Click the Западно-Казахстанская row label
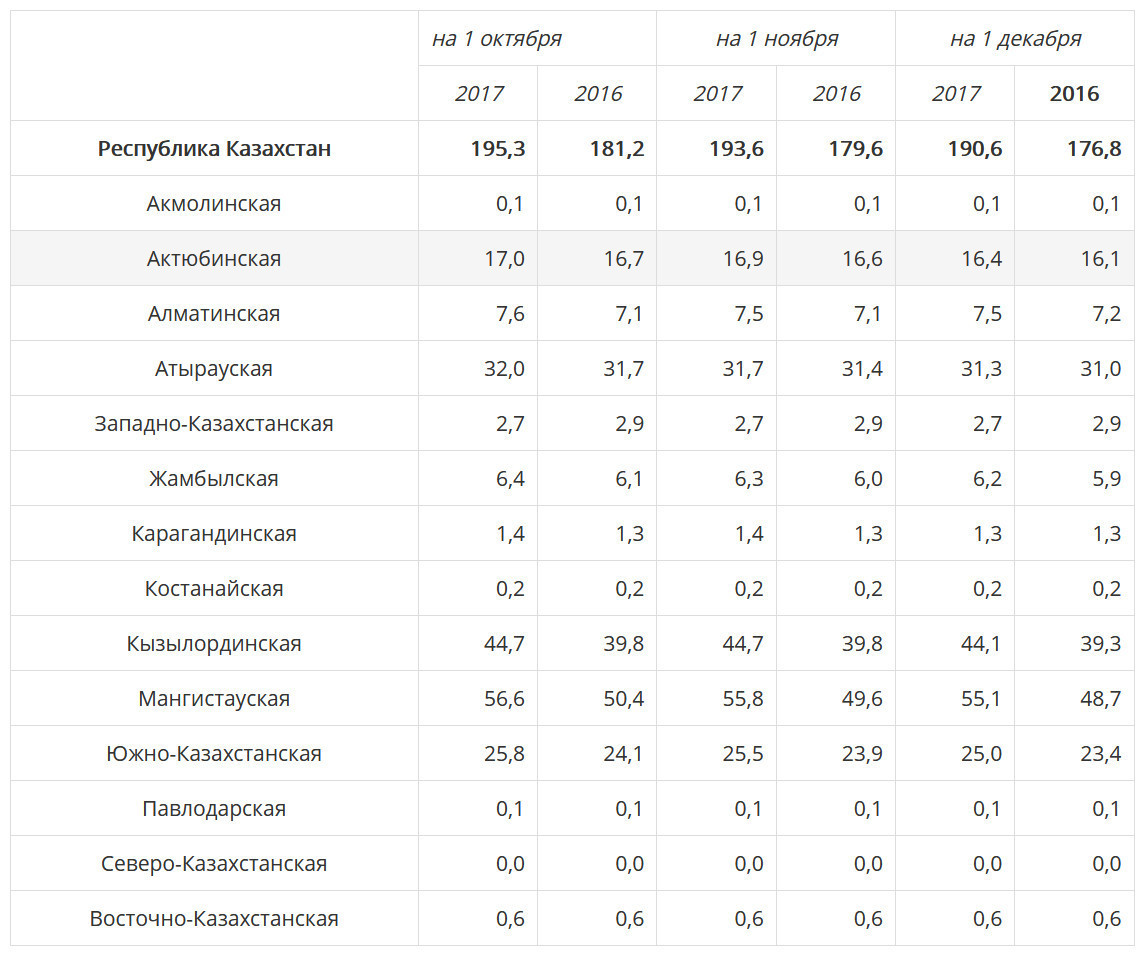Screen dimensions: 1141x953 [214, 423]
